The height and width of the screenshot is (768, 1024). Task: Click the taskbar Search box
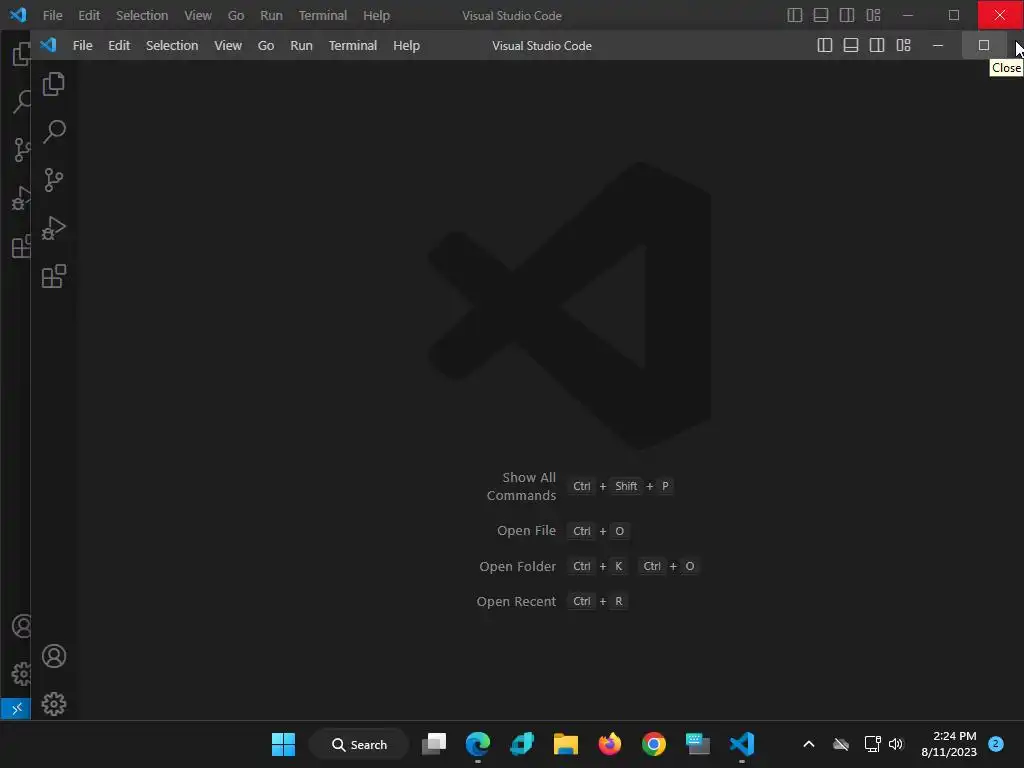coord(359,744)
